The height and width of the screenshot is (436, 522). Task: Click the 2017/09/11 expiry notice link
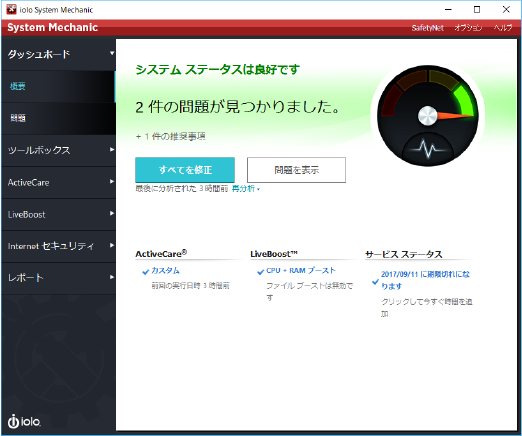(425, 280)
